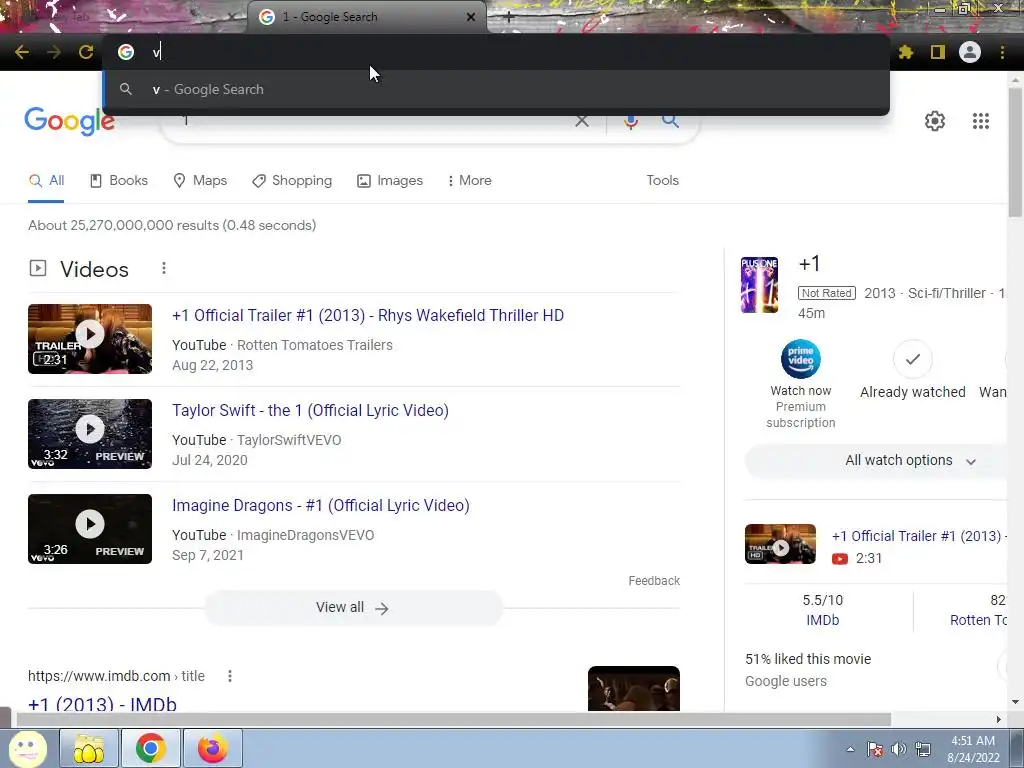Image resolution: width=1024 pixels, height=768 pixels.
Task: Click the Chrome taskbar icon
Action: (150, 748)
